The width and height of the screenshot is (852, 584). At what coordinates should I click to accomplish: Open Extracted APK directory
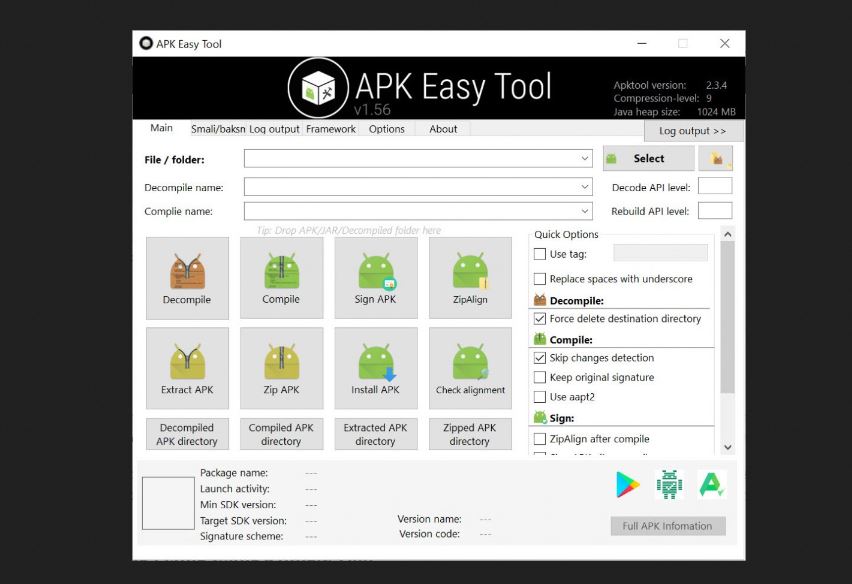tap(376, 434)
